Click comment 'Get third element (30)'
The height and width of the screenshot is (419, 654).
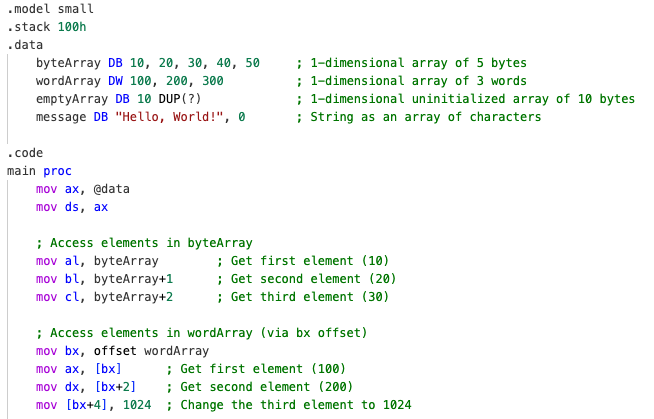point(309,297)
